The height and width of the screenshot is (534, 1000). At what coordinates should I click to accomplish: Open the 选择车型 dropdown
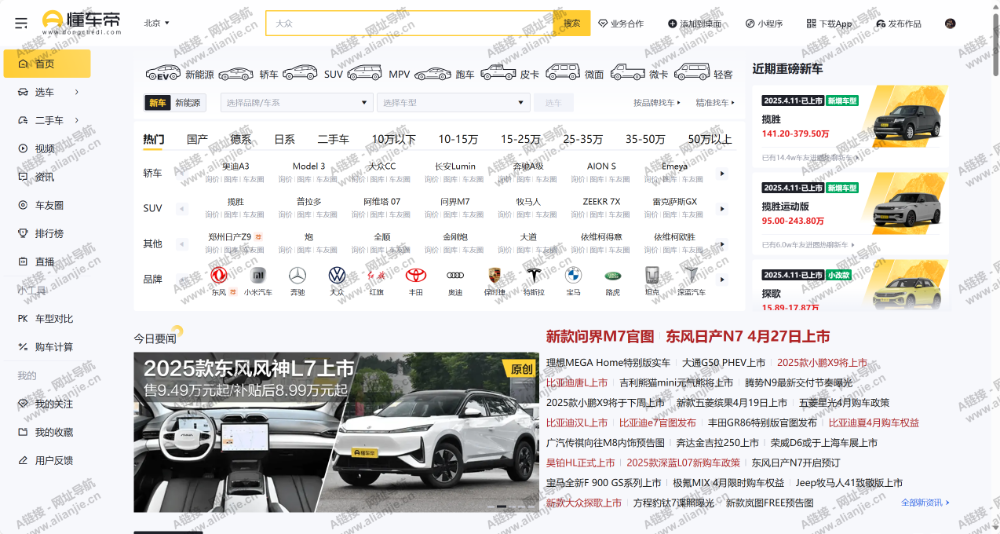click(453, 103)
